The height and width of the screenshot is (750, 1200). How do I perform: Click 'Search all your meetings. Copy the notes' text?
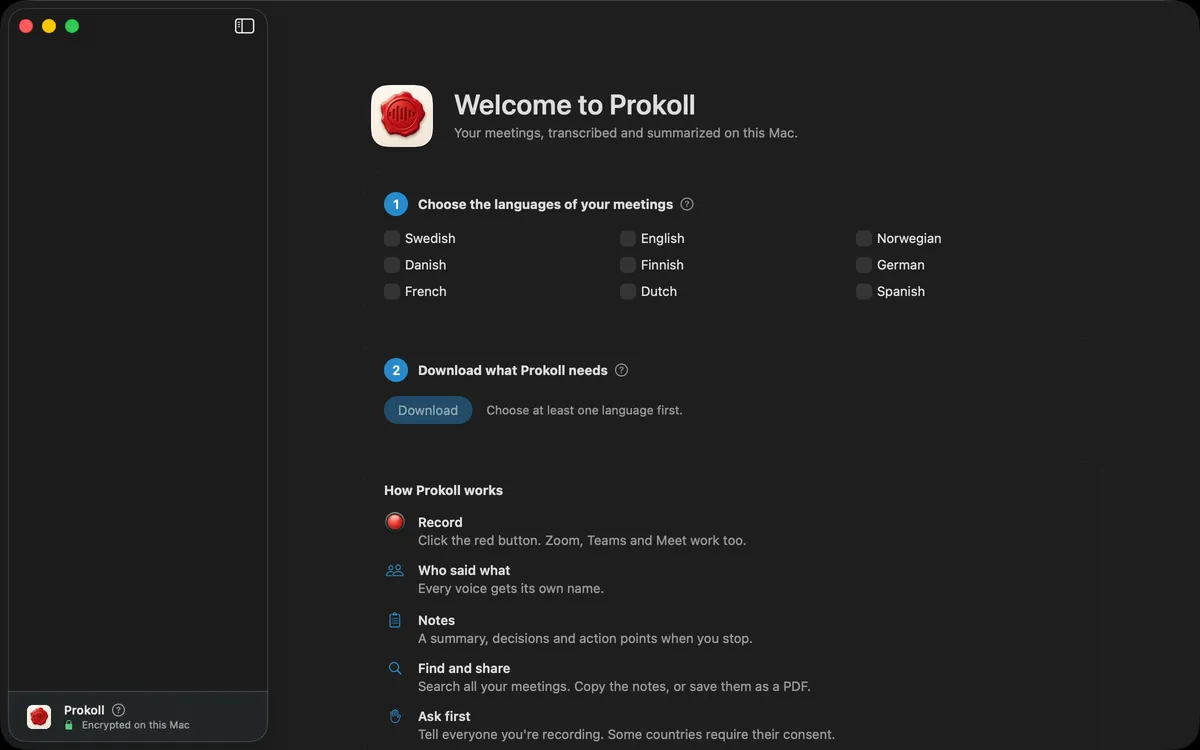pos(614,686)
